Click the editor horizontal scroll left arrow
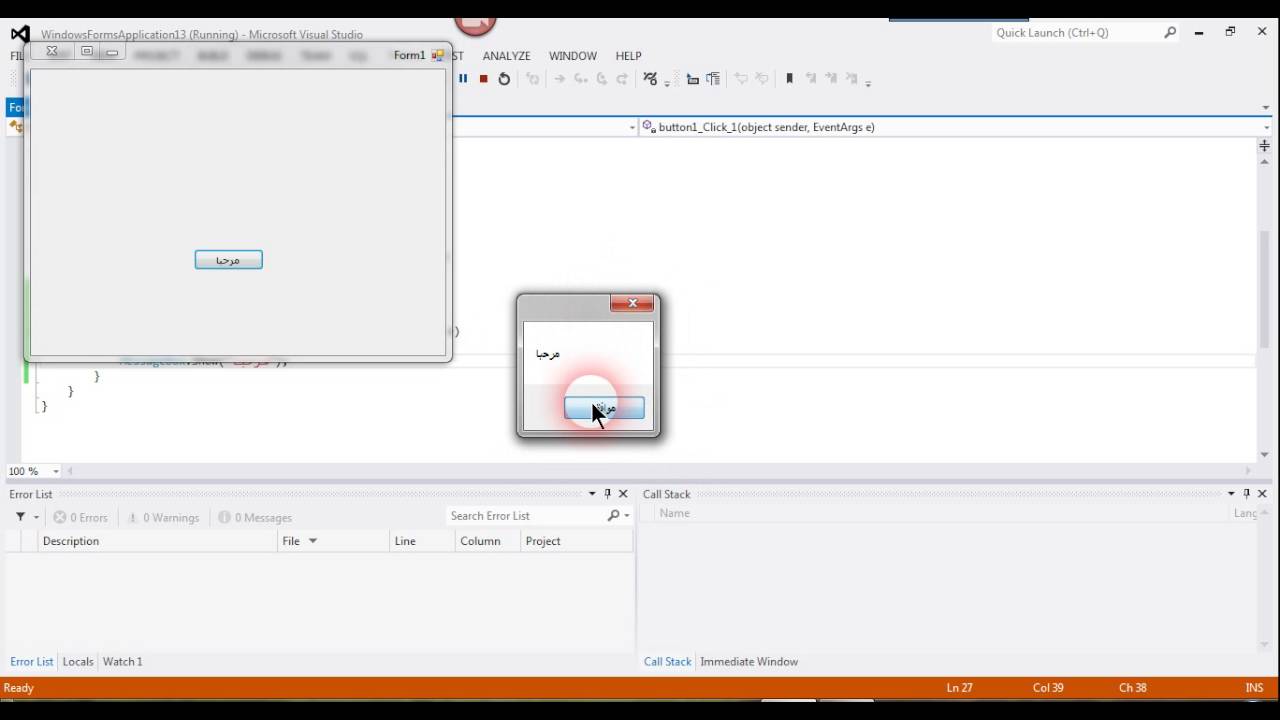This screenshot has height=720, width=1280. (x=70, y=471)
